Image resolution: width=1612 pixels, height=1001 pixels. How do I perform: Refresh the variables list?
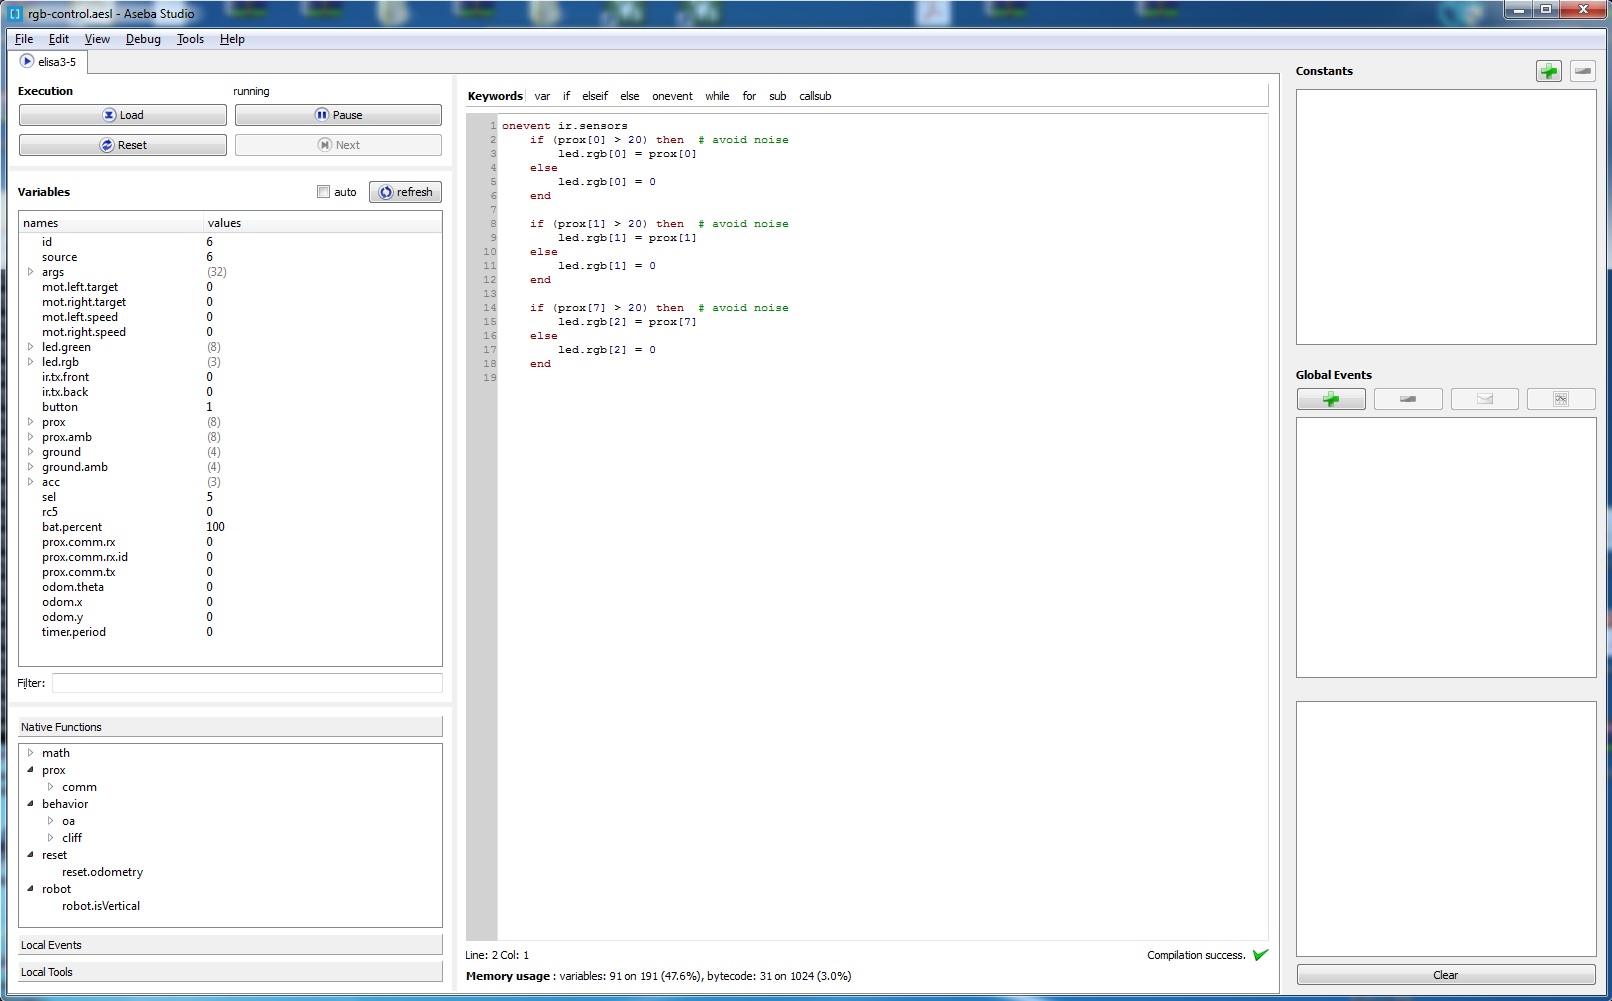pyautogui.click(x=405, y=192)
